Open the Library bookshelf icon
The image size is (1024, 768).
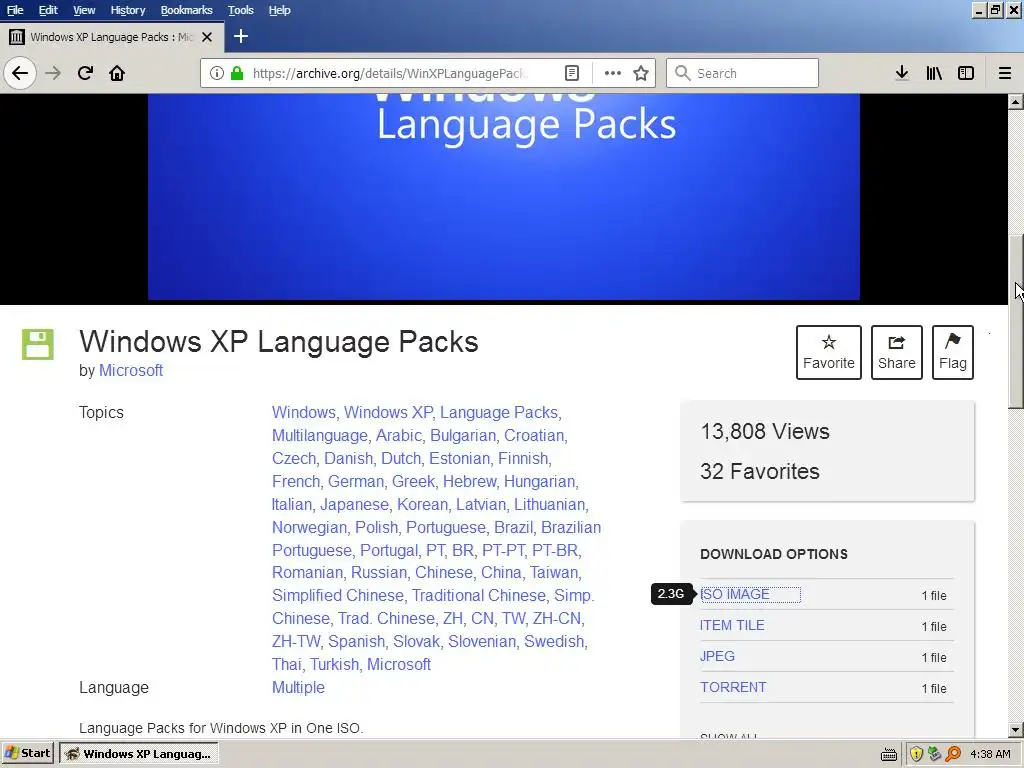(x=934, y=73)
